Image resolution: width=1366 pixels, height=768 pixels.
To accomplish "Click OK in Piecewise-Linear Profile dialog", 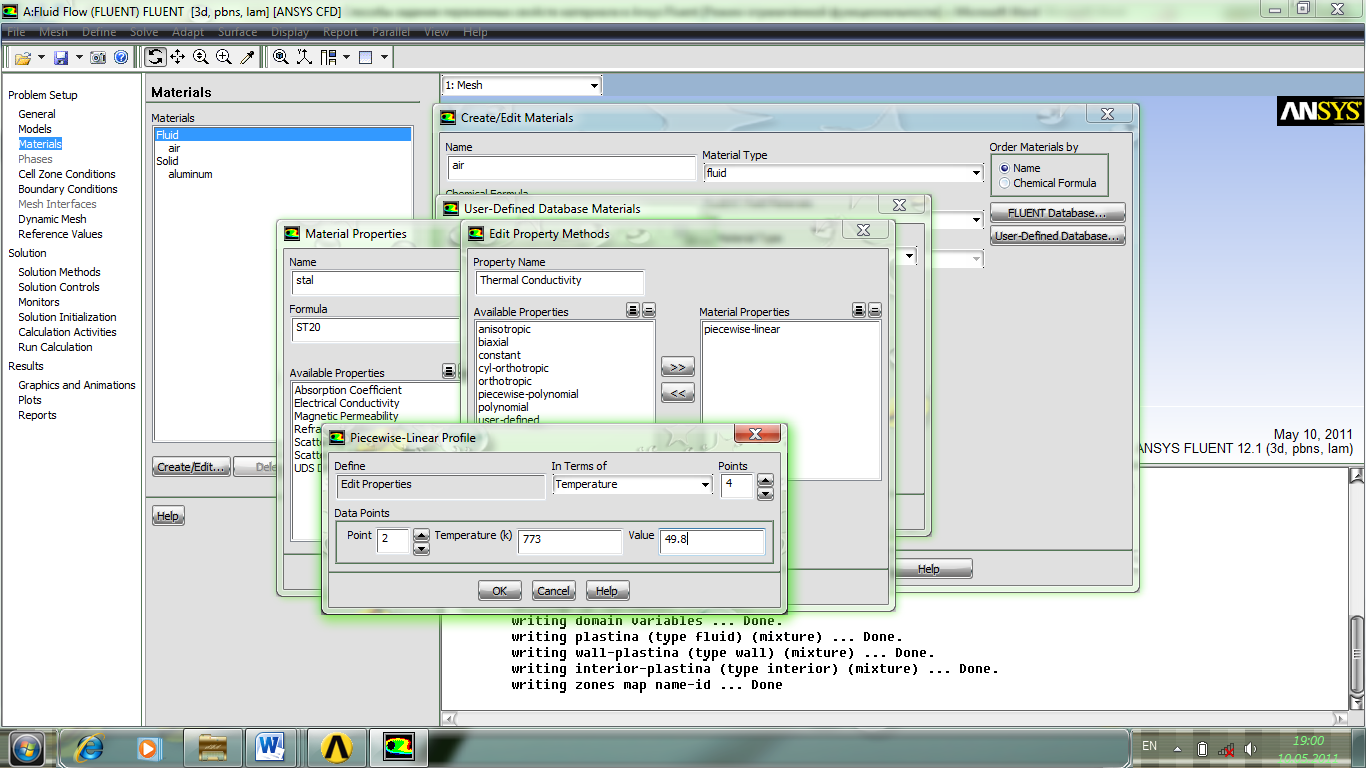I will coord(500,591).
